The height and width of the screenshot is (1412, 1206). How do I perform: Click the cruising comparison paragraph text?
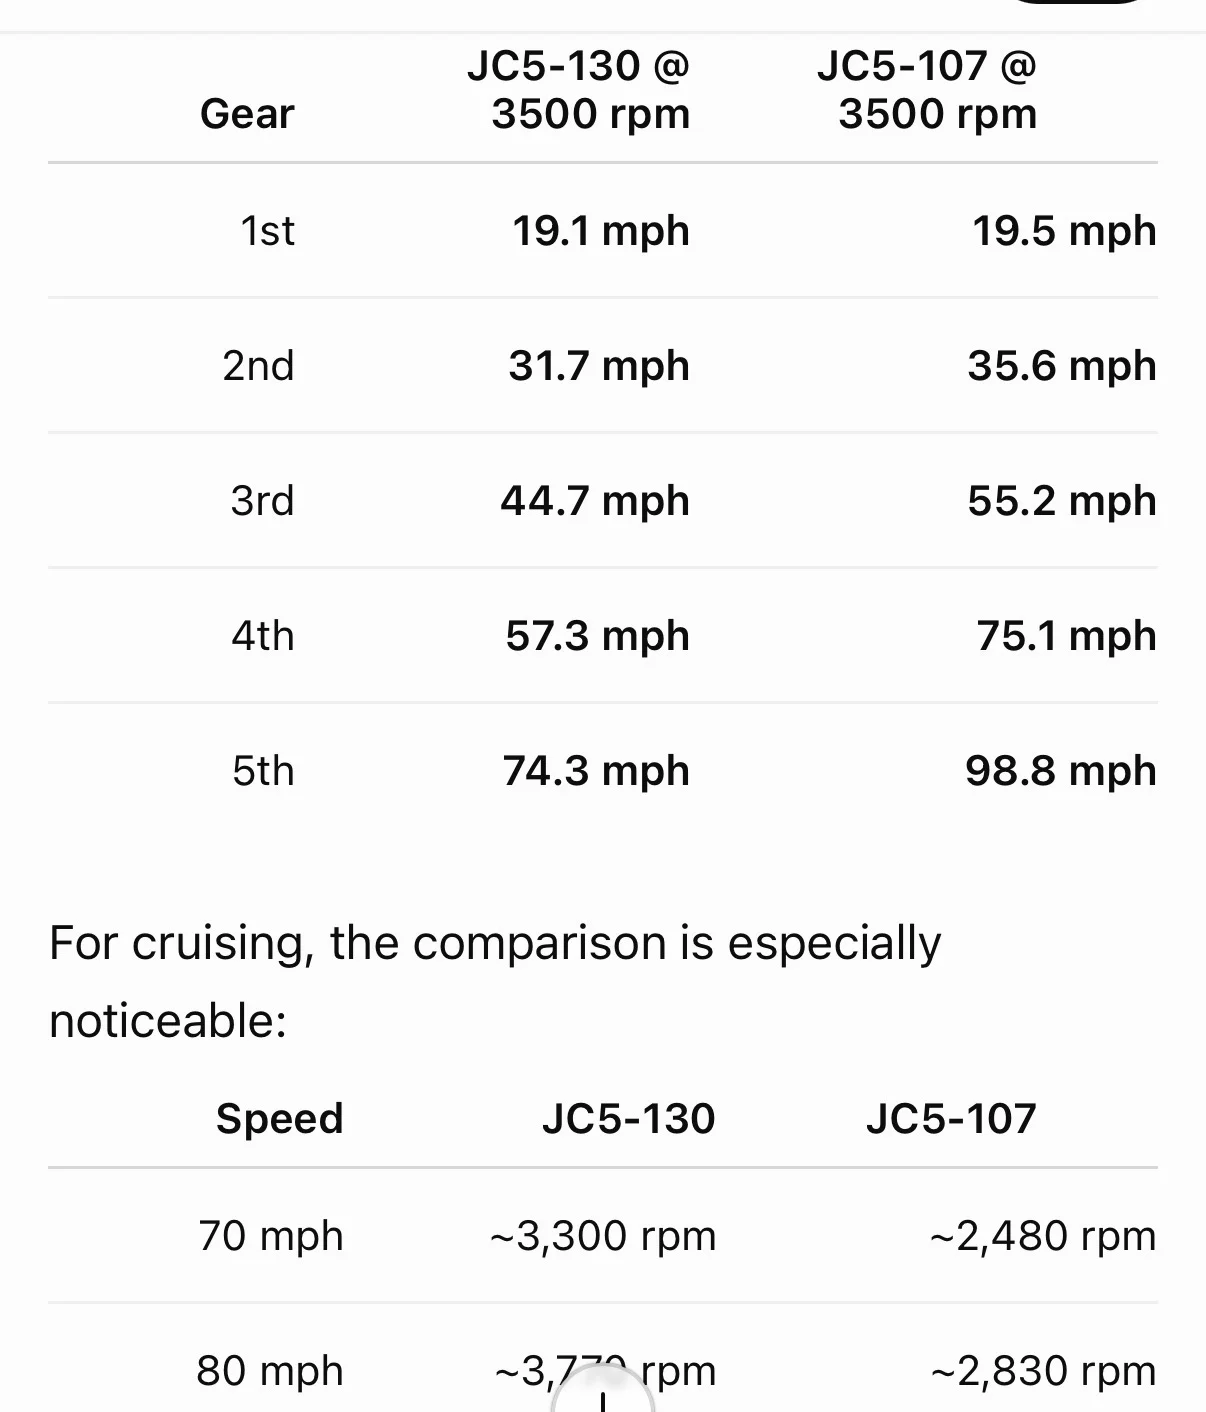point(495,982)
